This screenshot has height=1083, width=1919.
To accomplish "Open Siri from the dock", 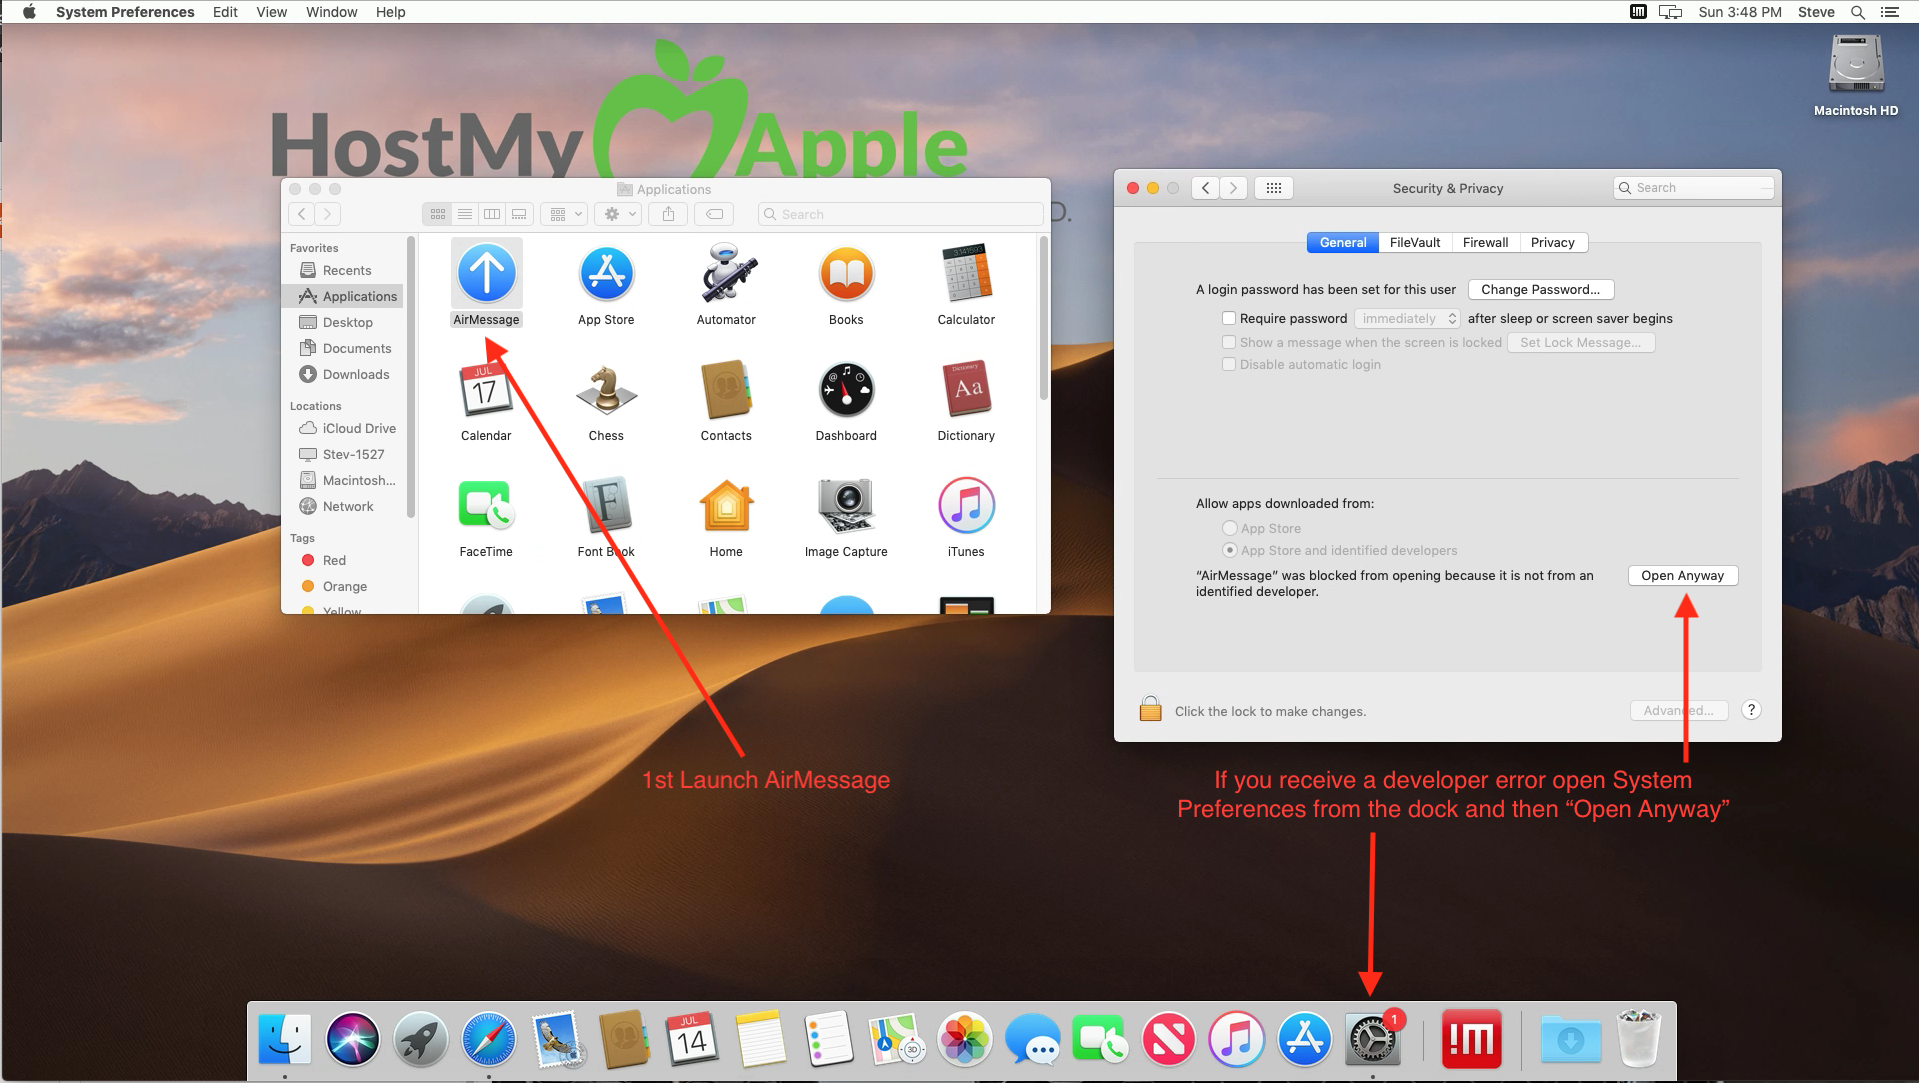I will (353, 1039).
